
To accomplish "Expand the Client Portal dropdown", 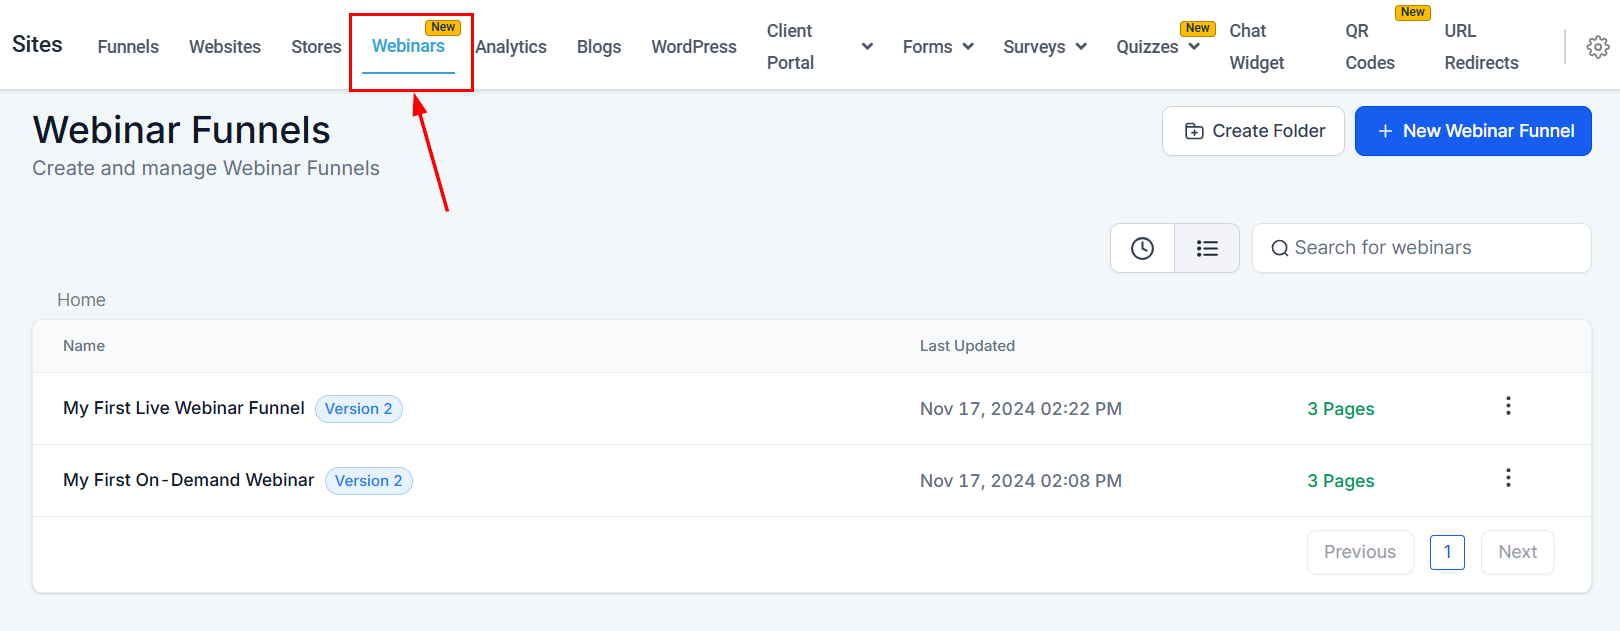I will coord(867,47).
